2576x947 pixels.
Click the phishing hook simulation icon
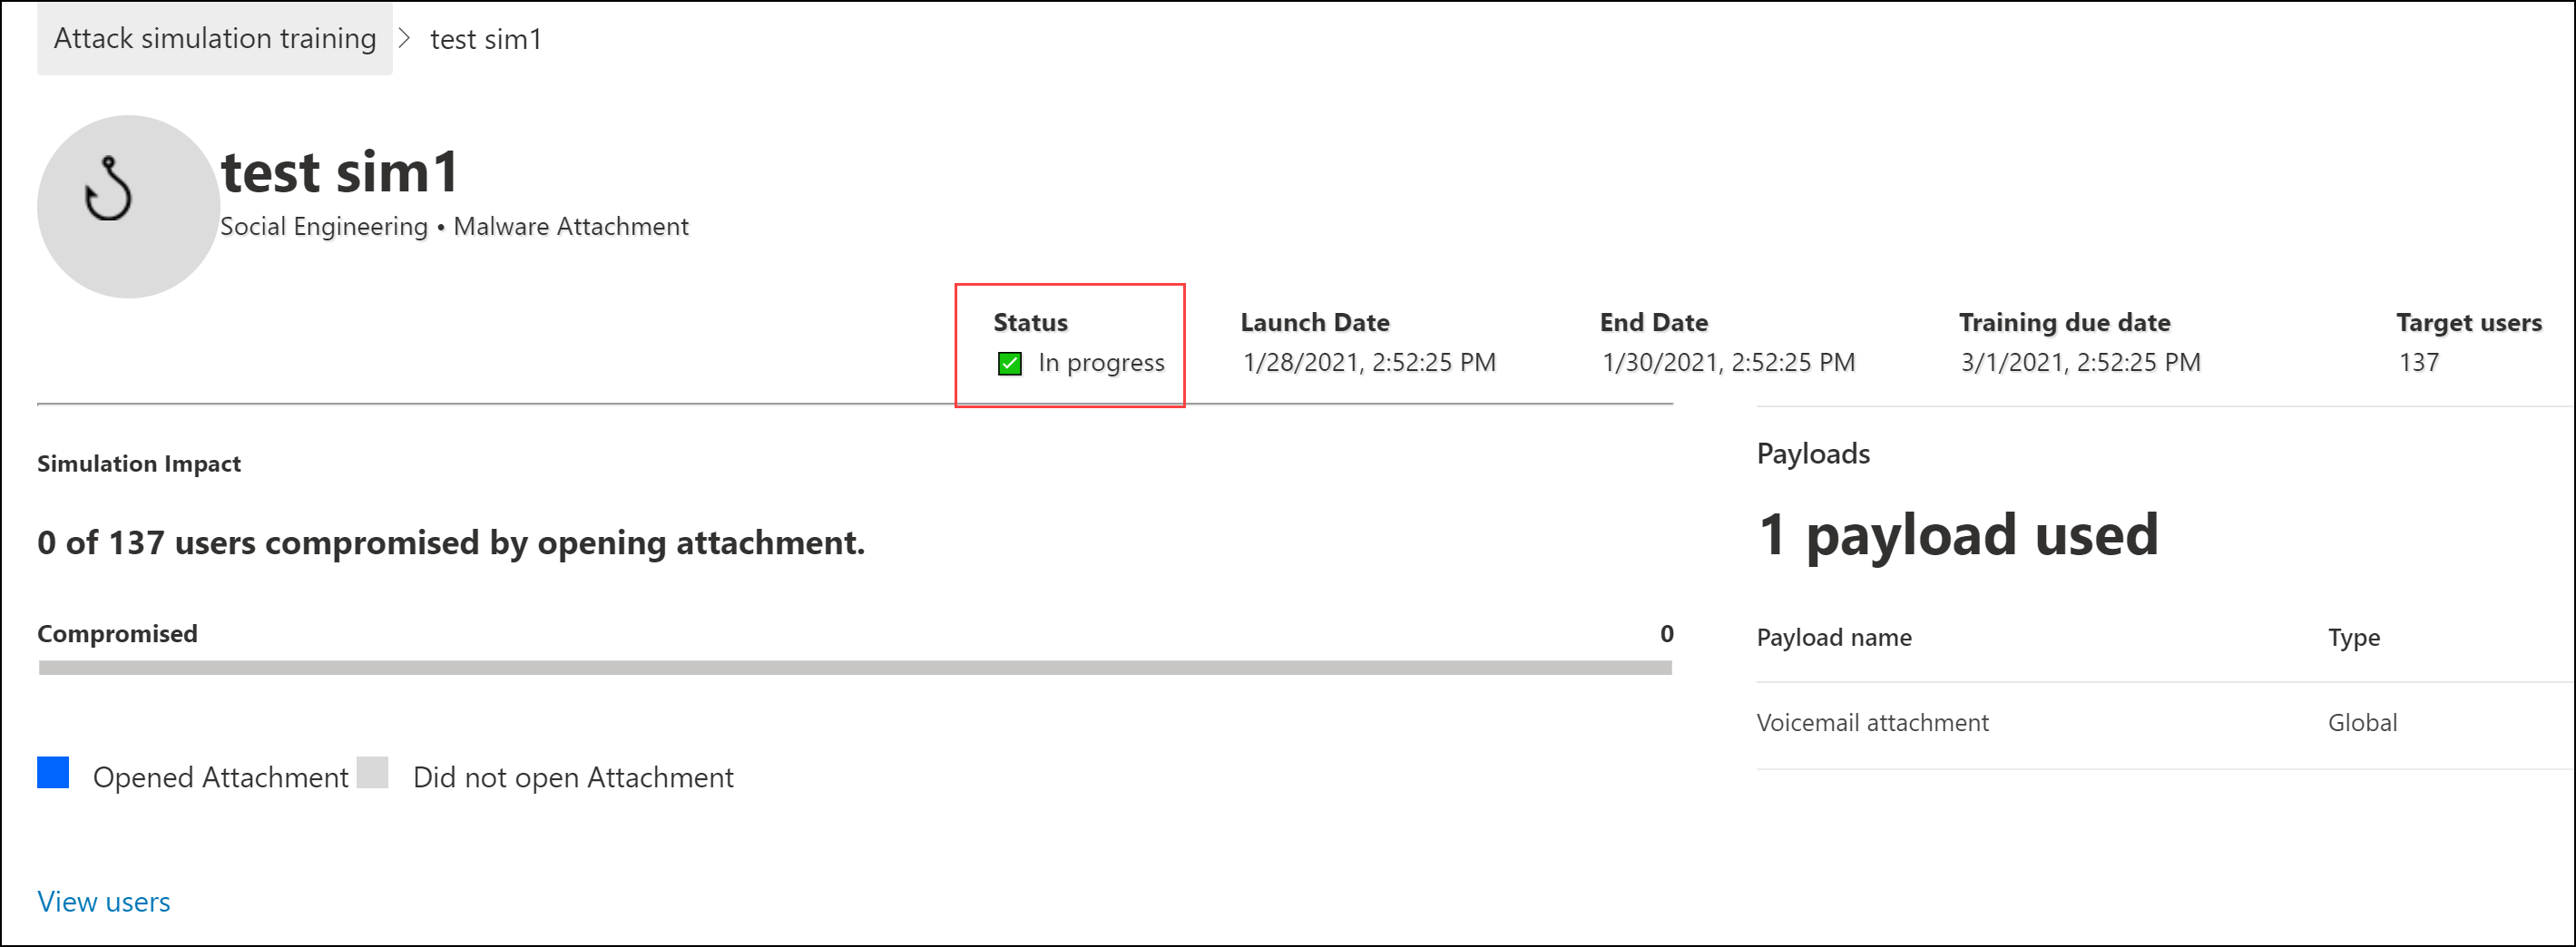pyautogui.click(x=110, y=190)
